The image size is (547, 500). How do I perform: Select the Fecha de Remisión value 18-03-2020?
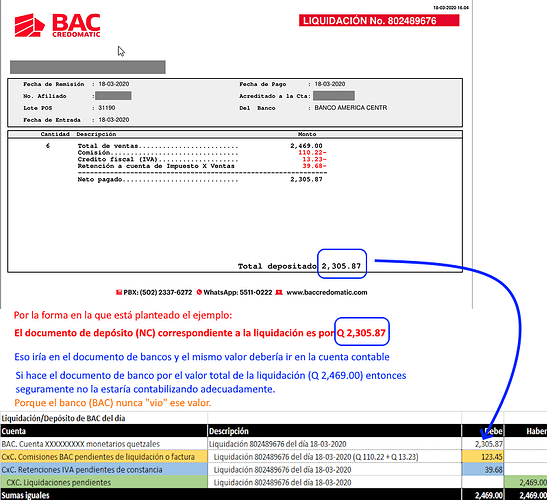click(114, 84)
